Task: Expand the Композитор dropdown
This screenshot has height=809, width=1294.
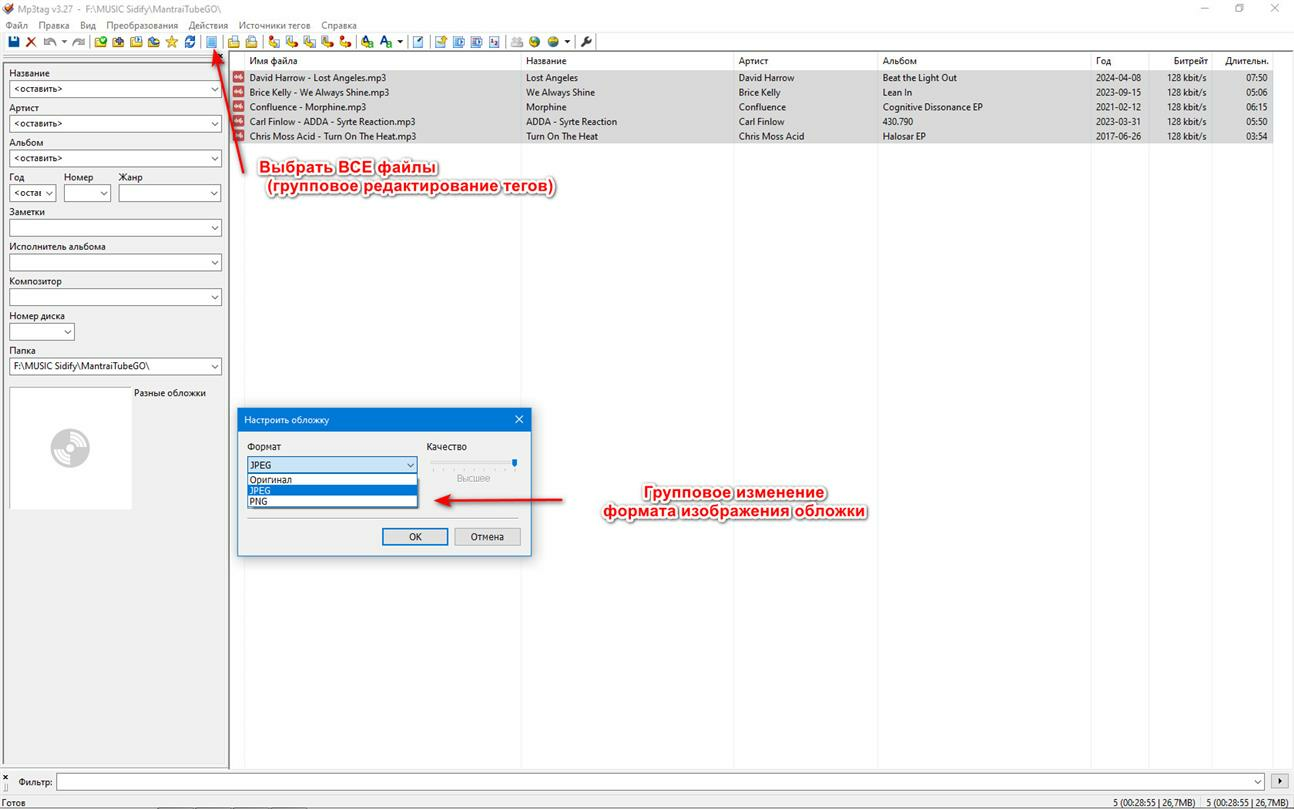Action: 215,297
